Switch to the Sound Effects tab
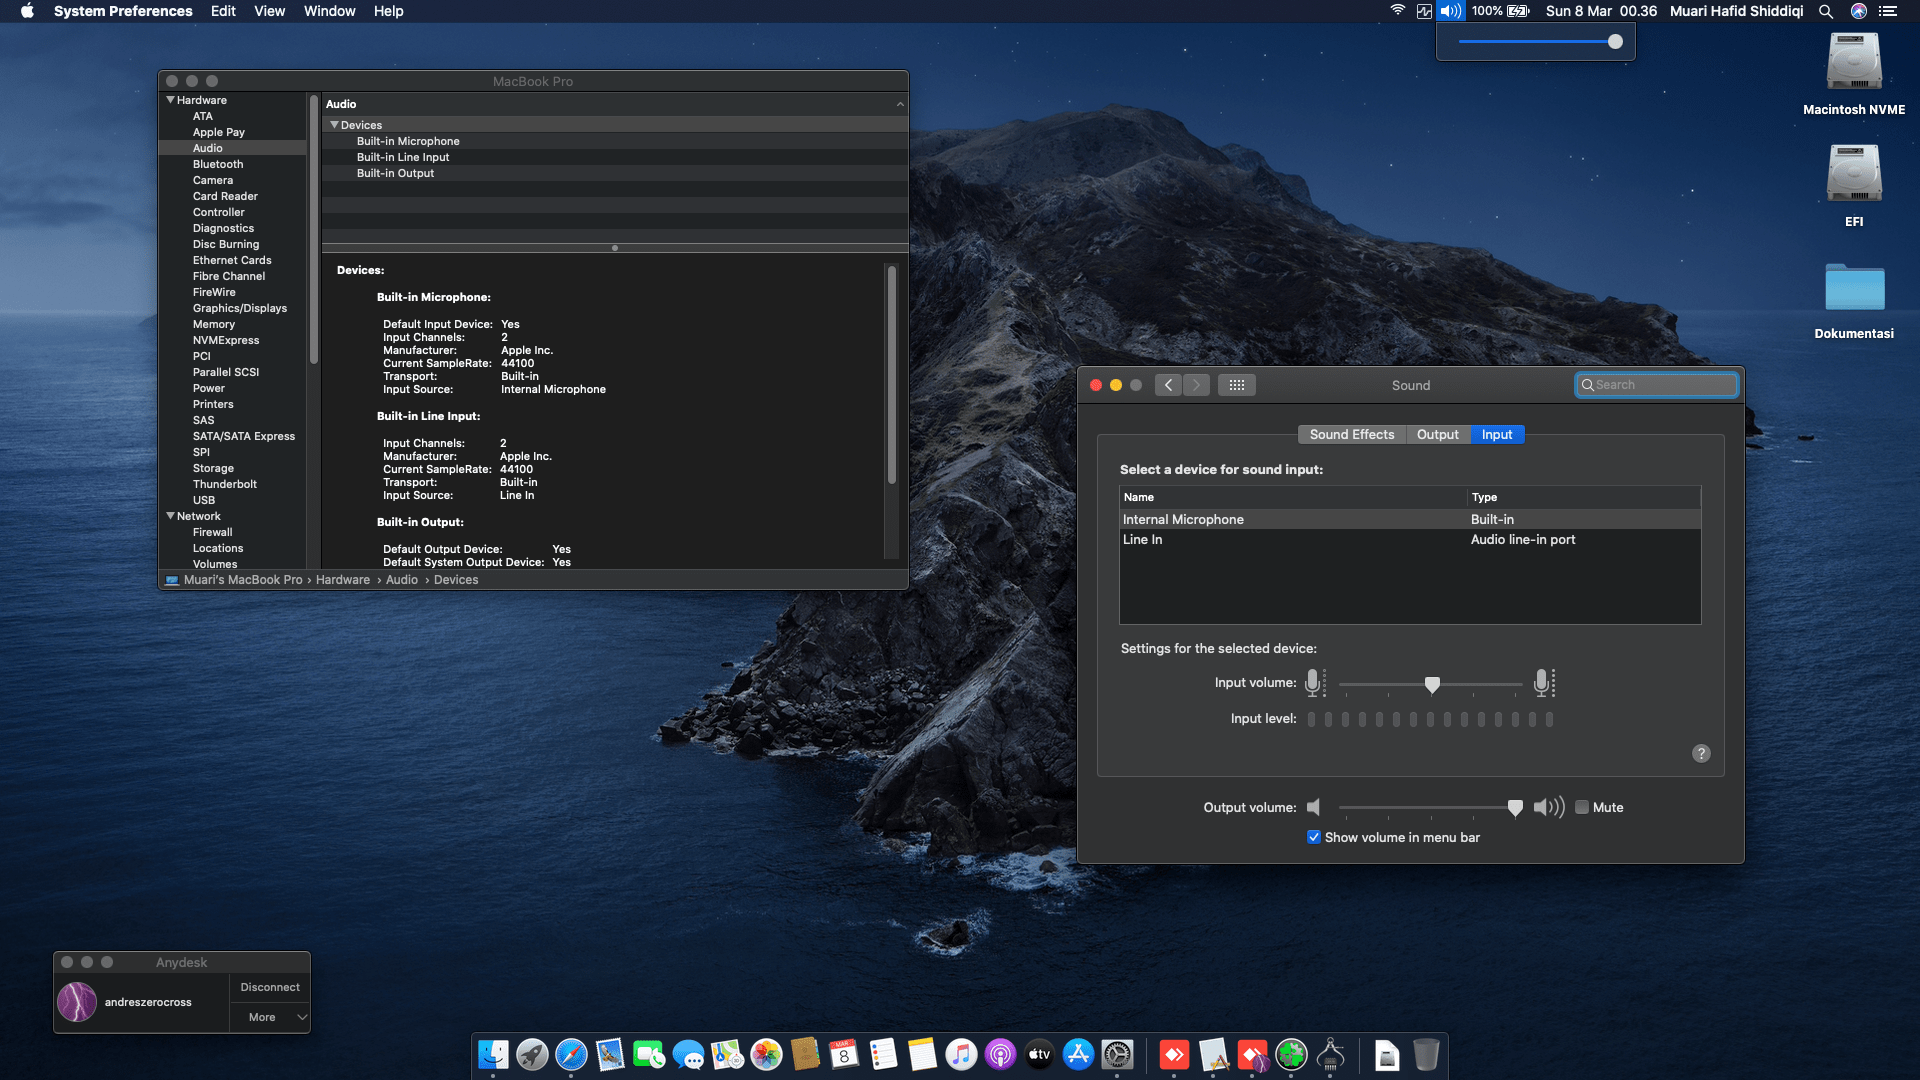The width and height of the screenshot is (1920, 1080). (1351, 434)
